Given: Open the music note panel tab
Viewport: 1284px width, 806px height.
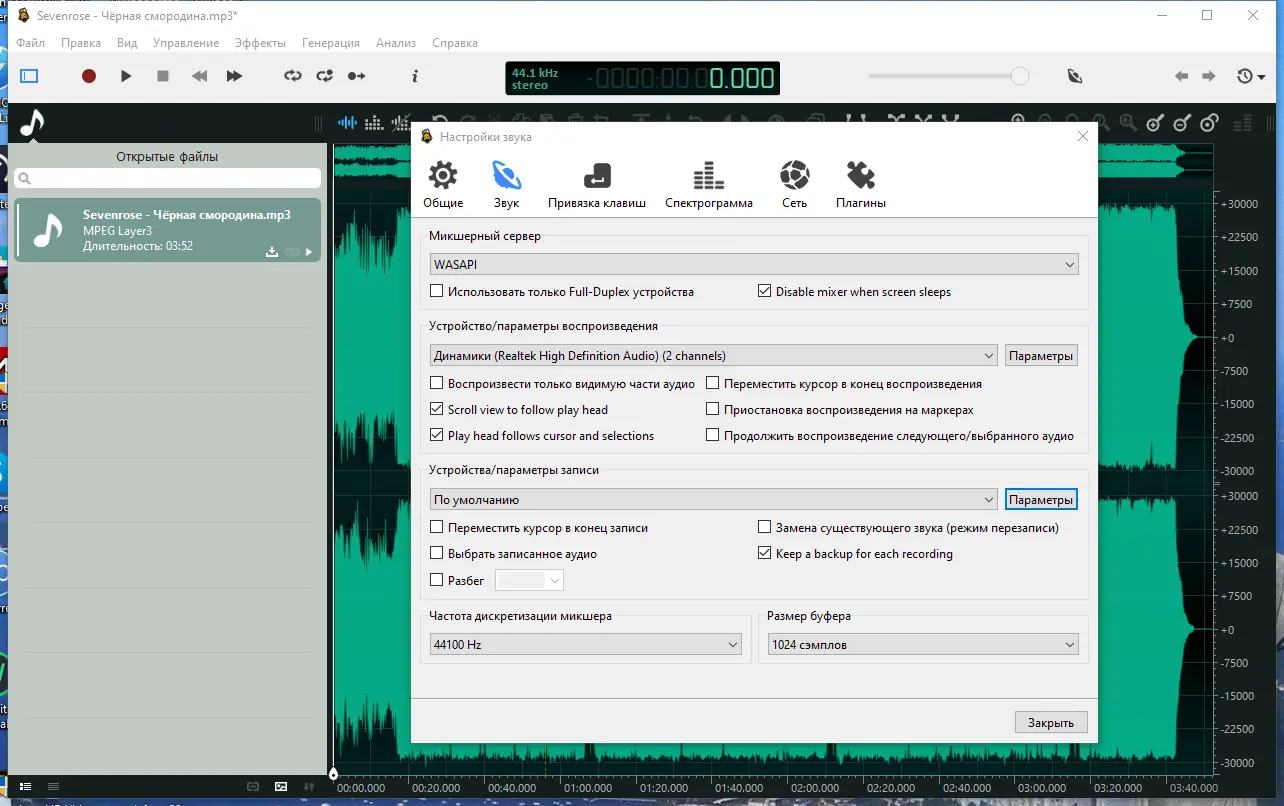Looking at the screenshot, I should (x=32, y=123).
